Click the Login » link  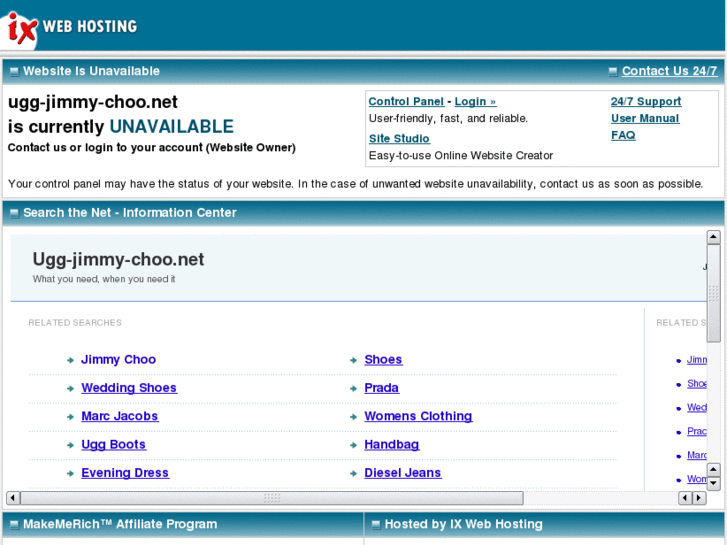click(x=475, y=102)
